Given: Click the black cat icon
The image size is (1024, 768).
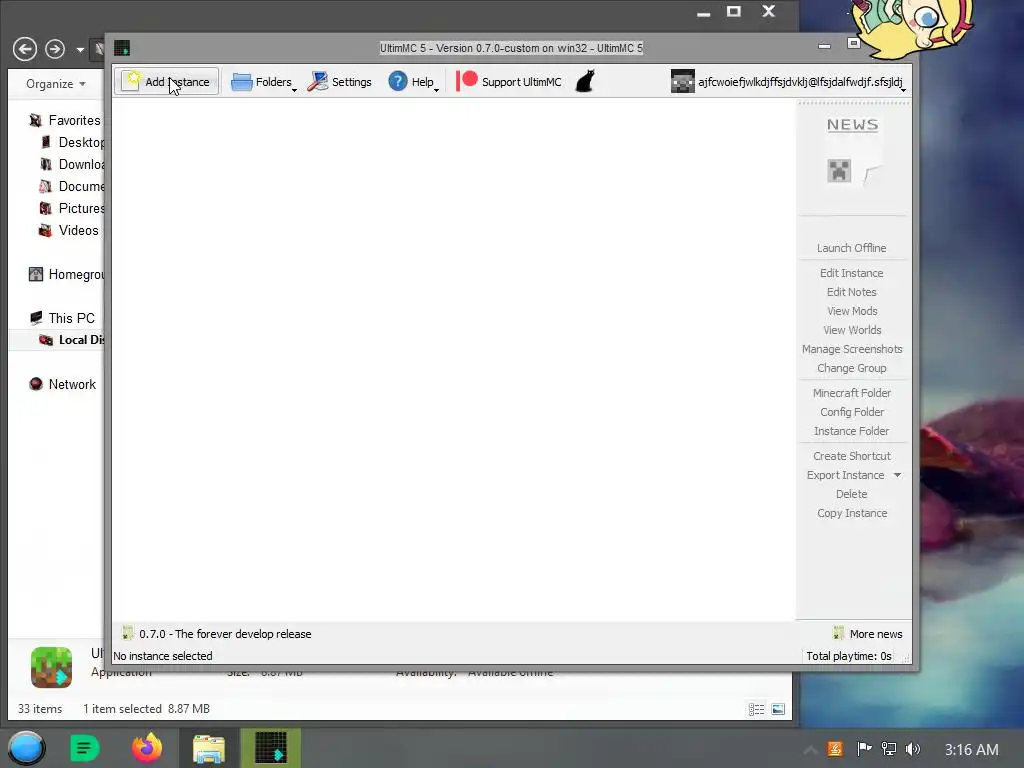Looking at the screenshot, I should click(585, 82).
